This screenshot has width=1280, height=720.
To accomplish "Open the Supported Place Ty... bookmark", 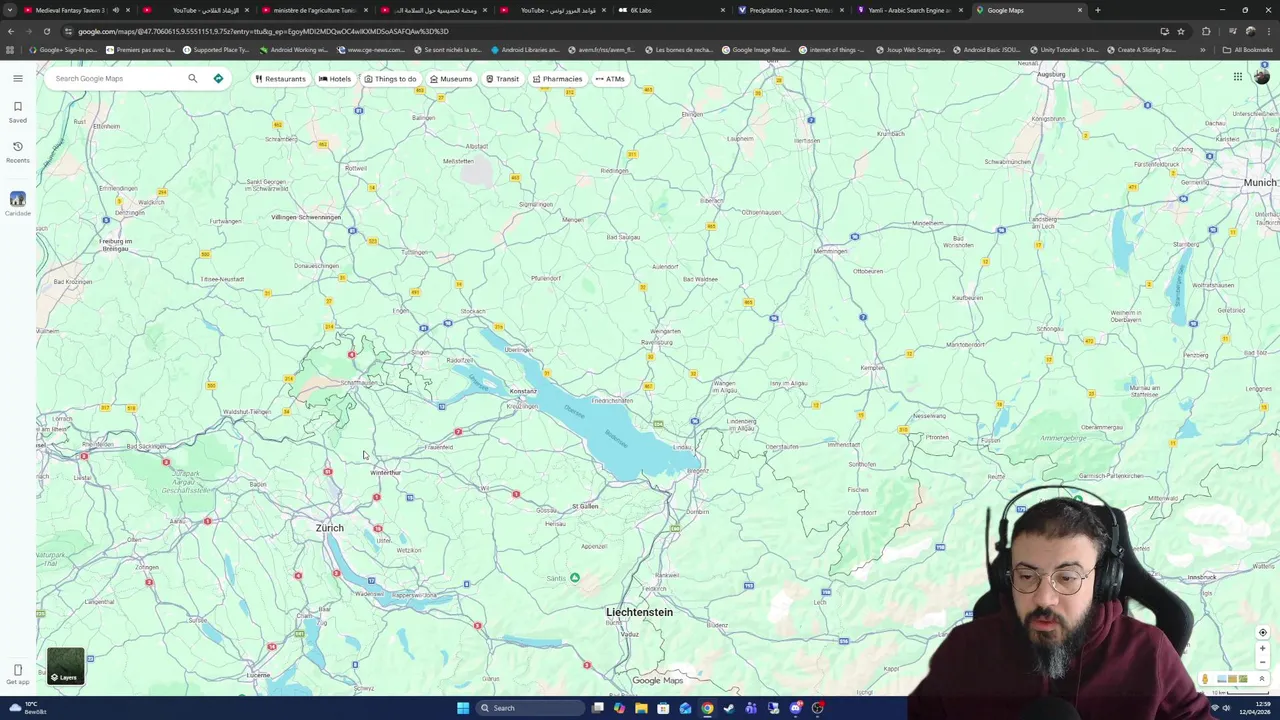I will tap(216, 50).
